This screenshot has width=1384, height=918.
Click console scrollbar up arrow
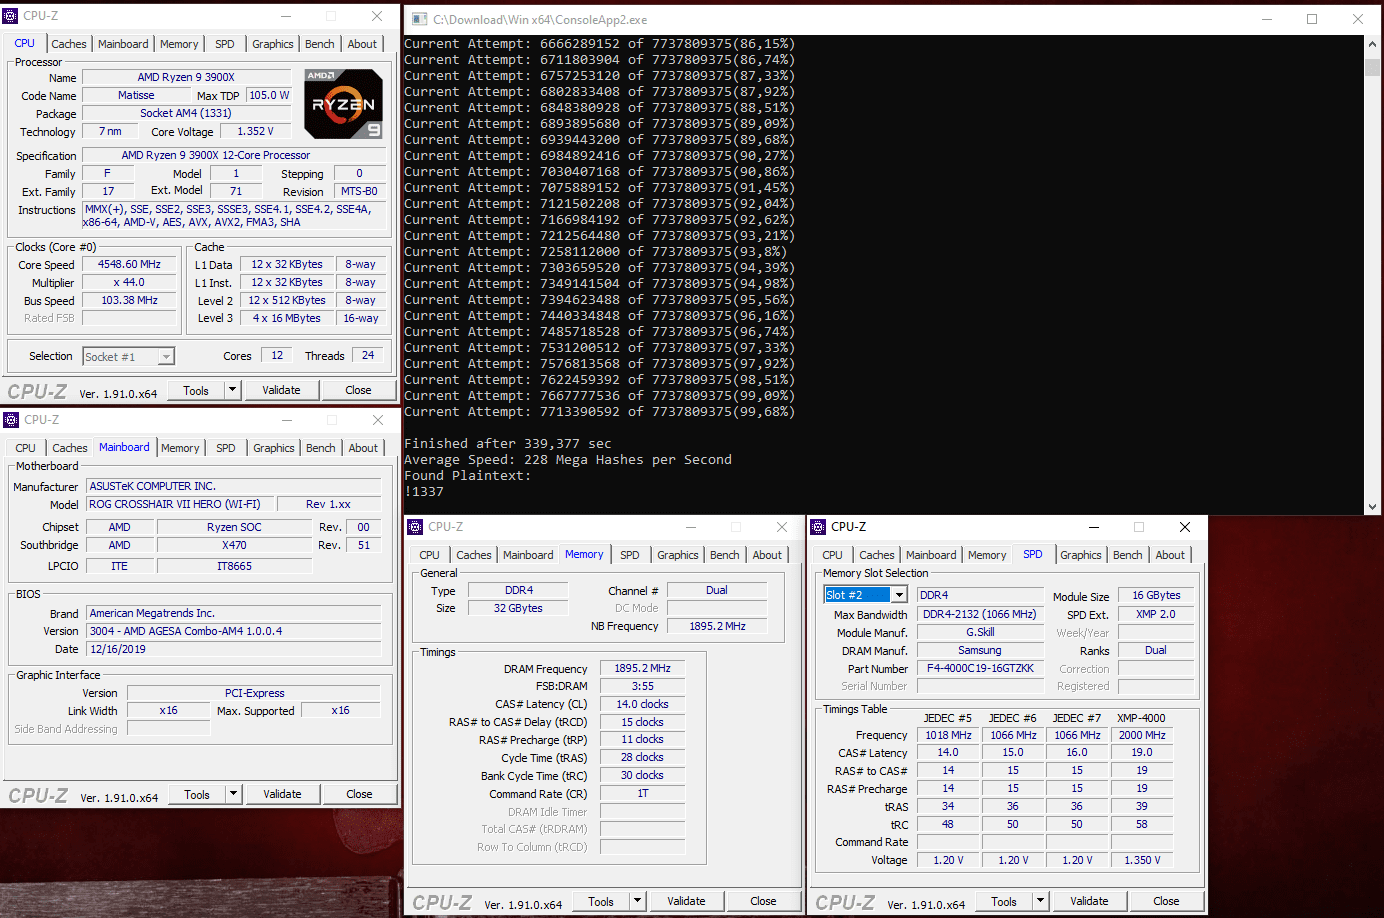(x=1372, y=44)
